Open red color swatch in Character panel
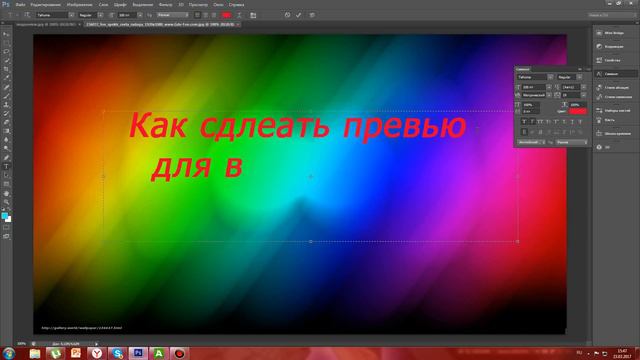This screenshot has width=640, height=360. 578,111
